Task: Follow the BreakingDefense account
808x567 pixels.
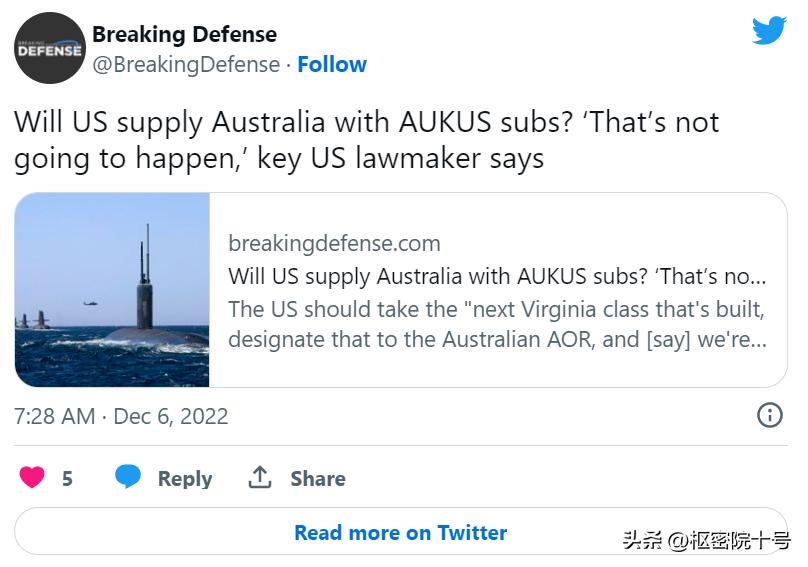Action: [332, 64]
